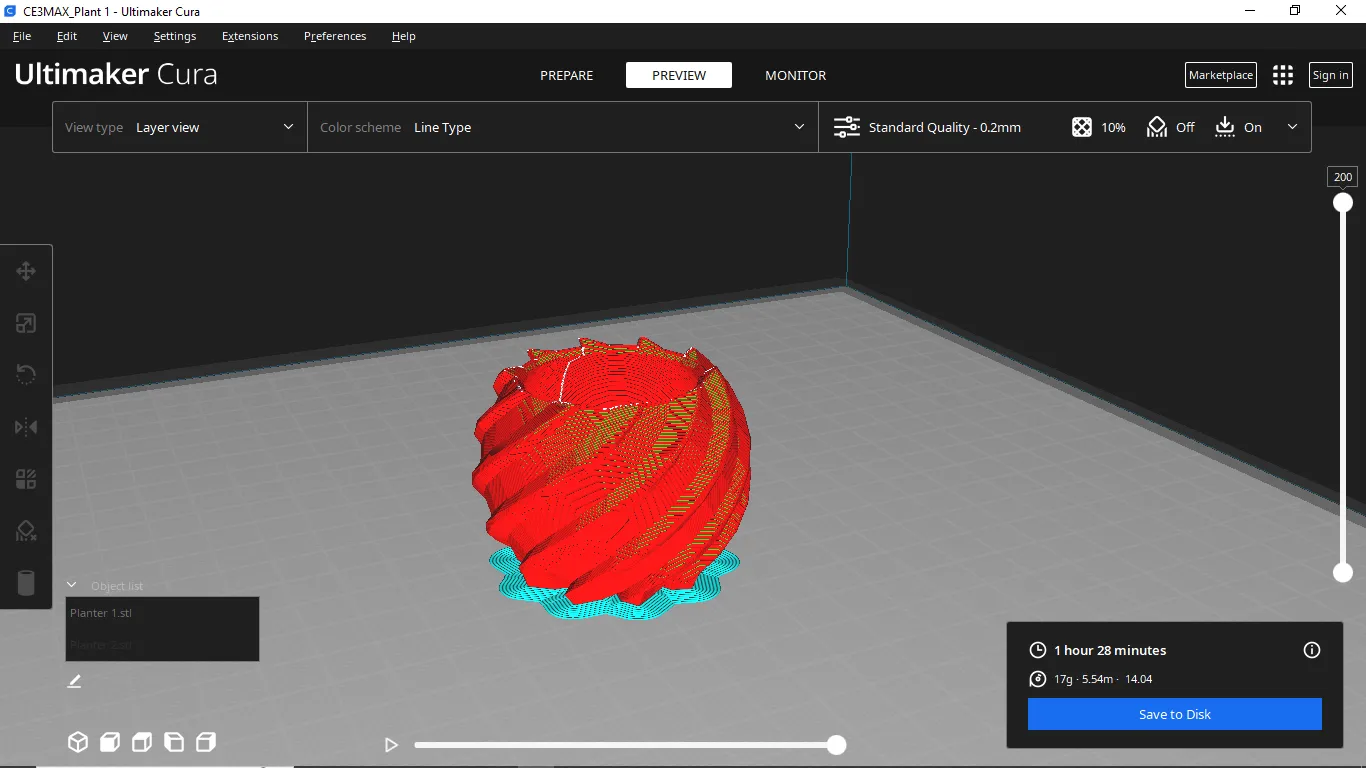The height and width of the screenshot is (768, 1366).
Task: Play the layer simulation
Action: pos(391,745)
